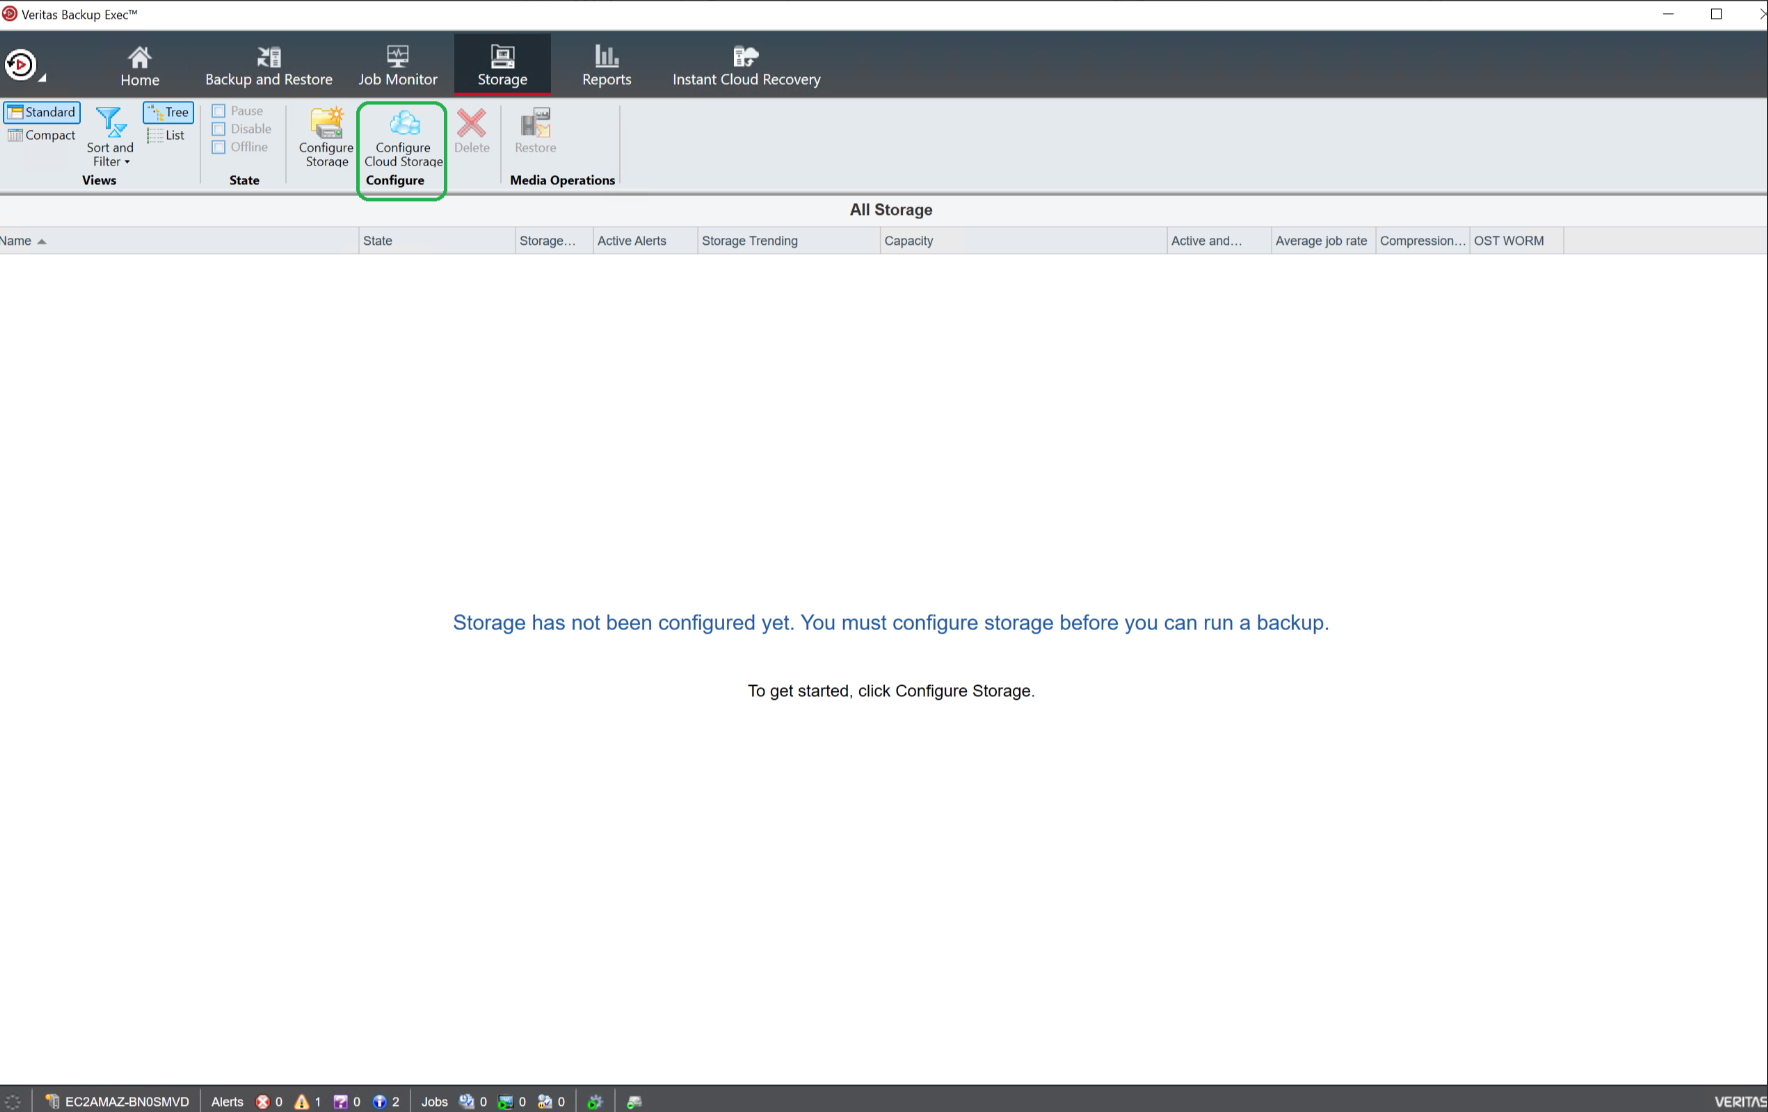This screenshot has height=1112, width=1768.
Task: Click the third Jobs status icon
Action: [544, 1102]
